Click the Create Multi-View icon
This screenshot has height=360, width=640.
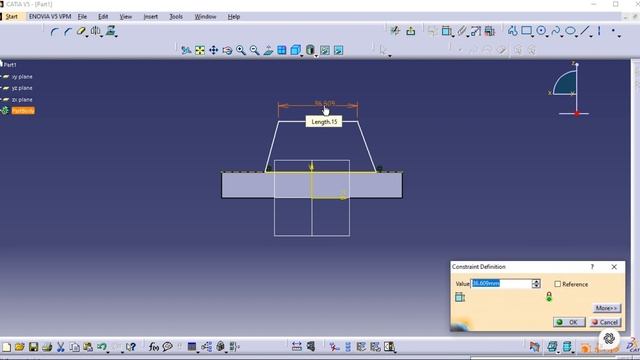(282, 50)
